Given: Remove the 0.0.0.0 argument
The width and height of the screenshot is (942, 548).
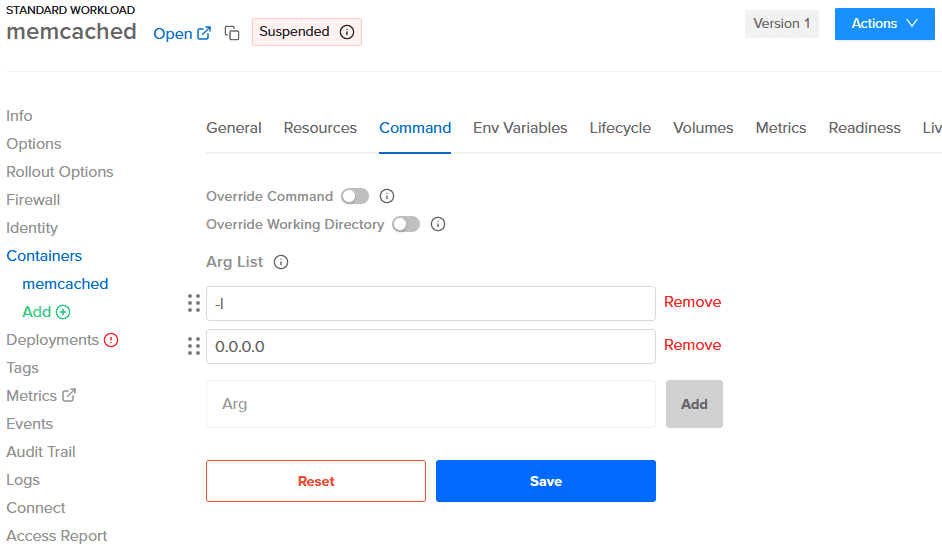Looking at the screenshot, I should [x=692, y=345].
